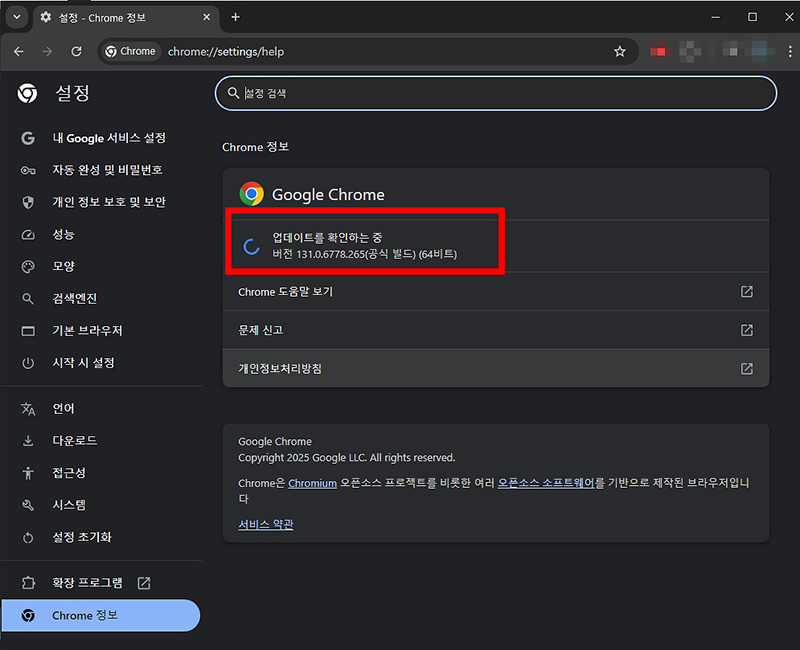
Task: Open the Chromium project link
Action: click(312, 483)
